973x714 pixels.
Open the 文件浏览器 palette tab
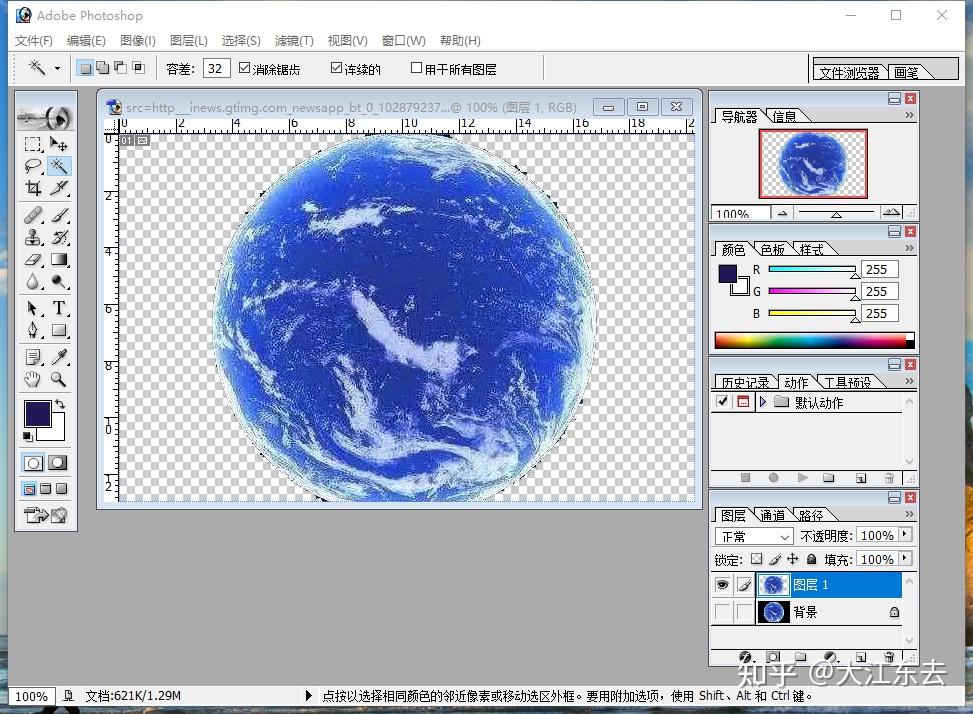point(850,72)
